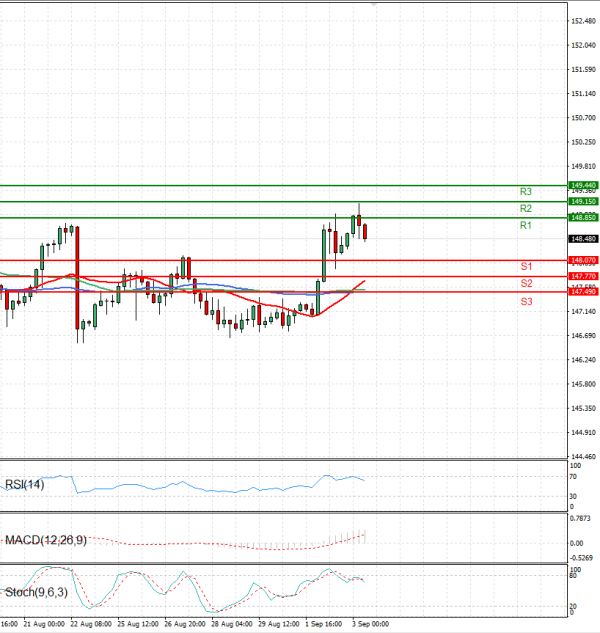The width and height of the screenshot is (600, 633).
Task: Click the 146.690 price axis value
Action: click(583, 336)
